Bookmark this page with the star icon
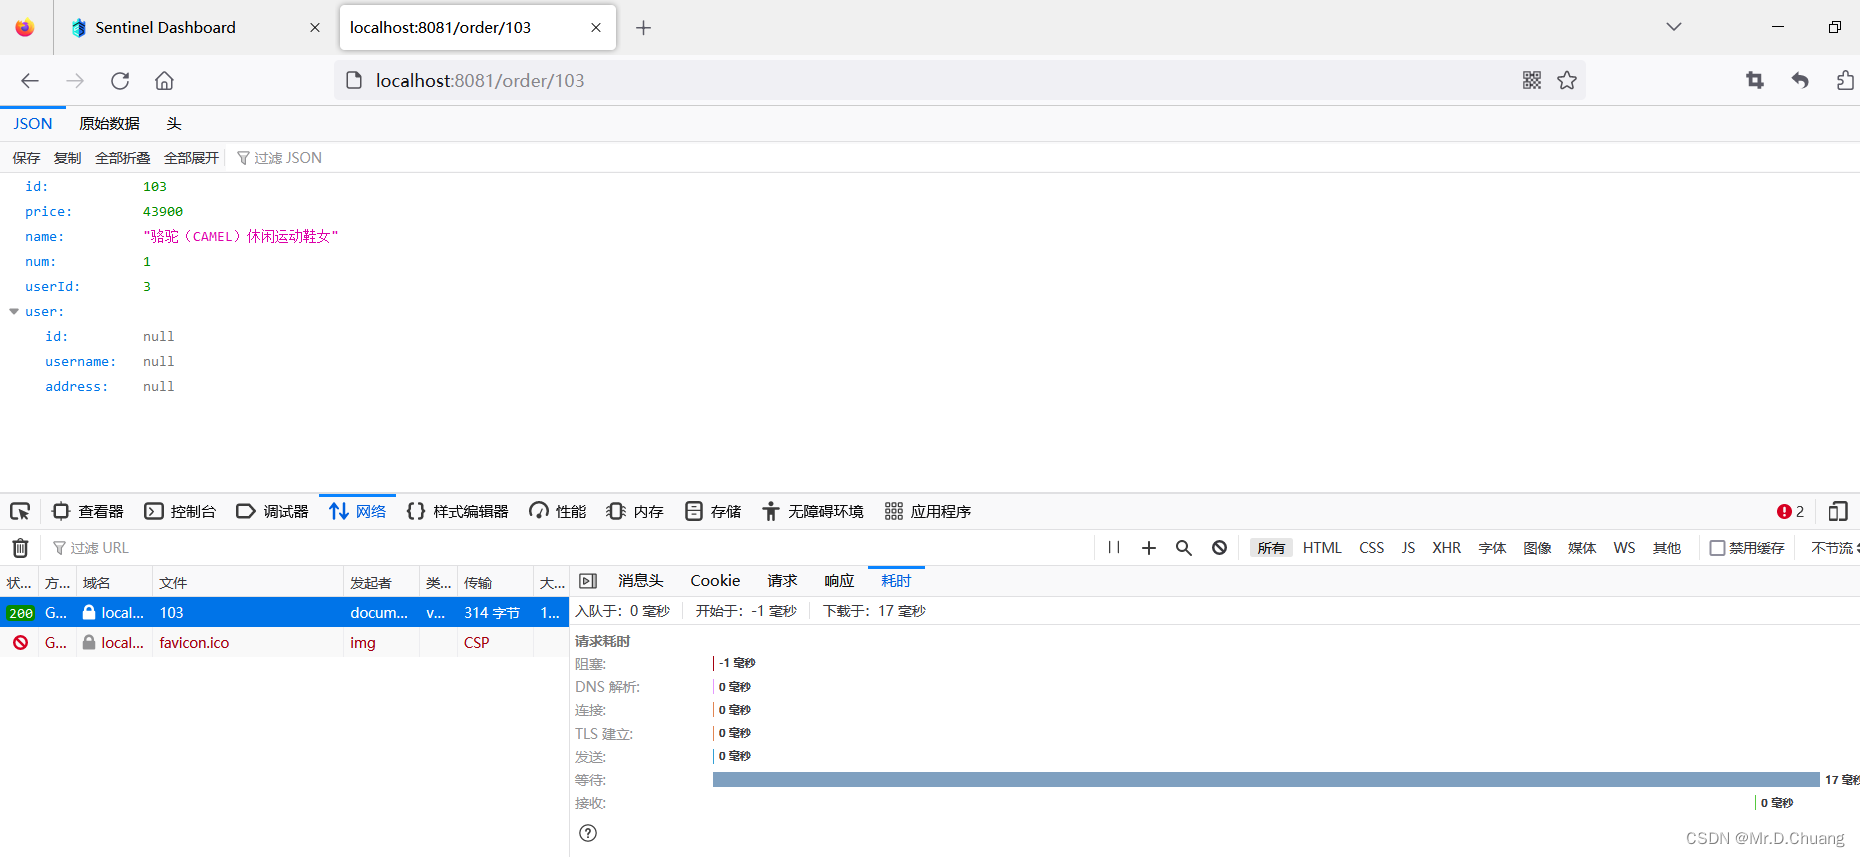 1567,80
